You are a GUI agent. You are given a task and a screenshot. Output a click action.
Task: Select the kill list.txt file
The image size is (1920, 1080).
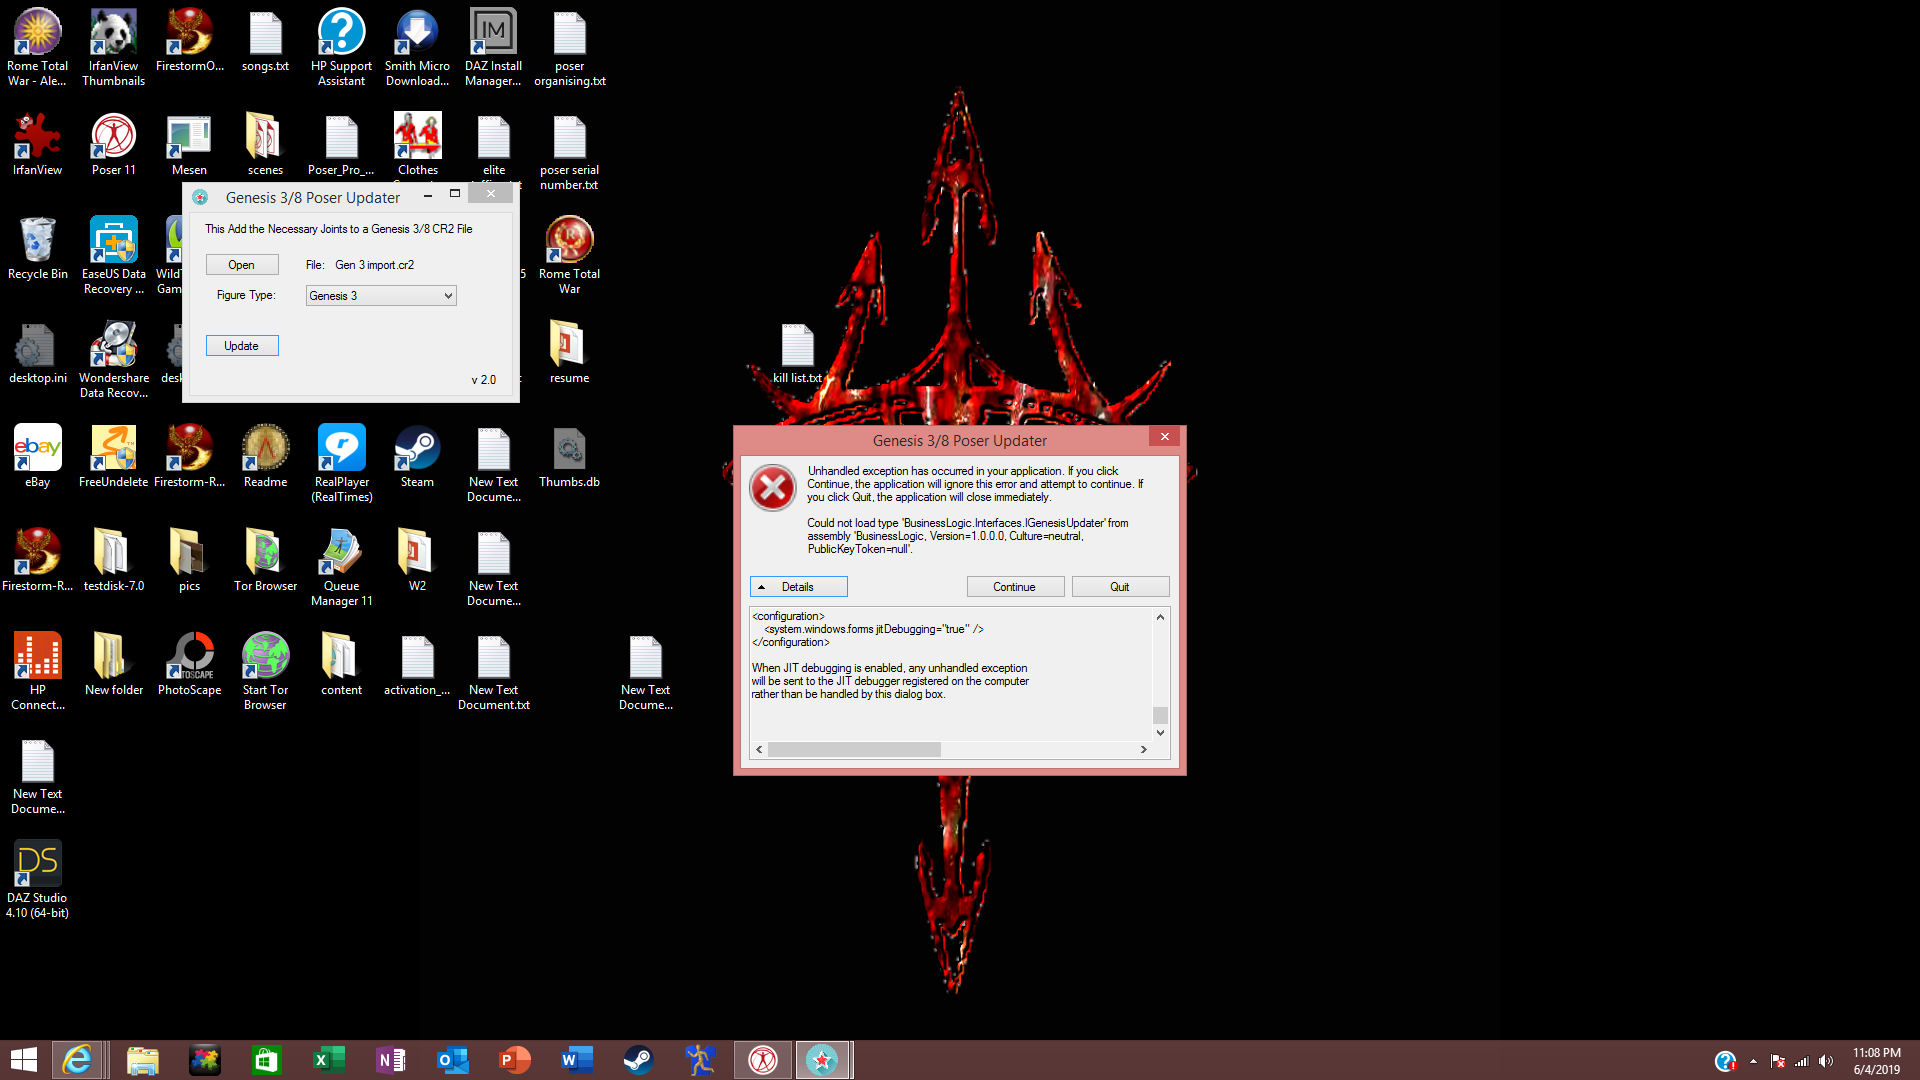[x=798, y=353]
